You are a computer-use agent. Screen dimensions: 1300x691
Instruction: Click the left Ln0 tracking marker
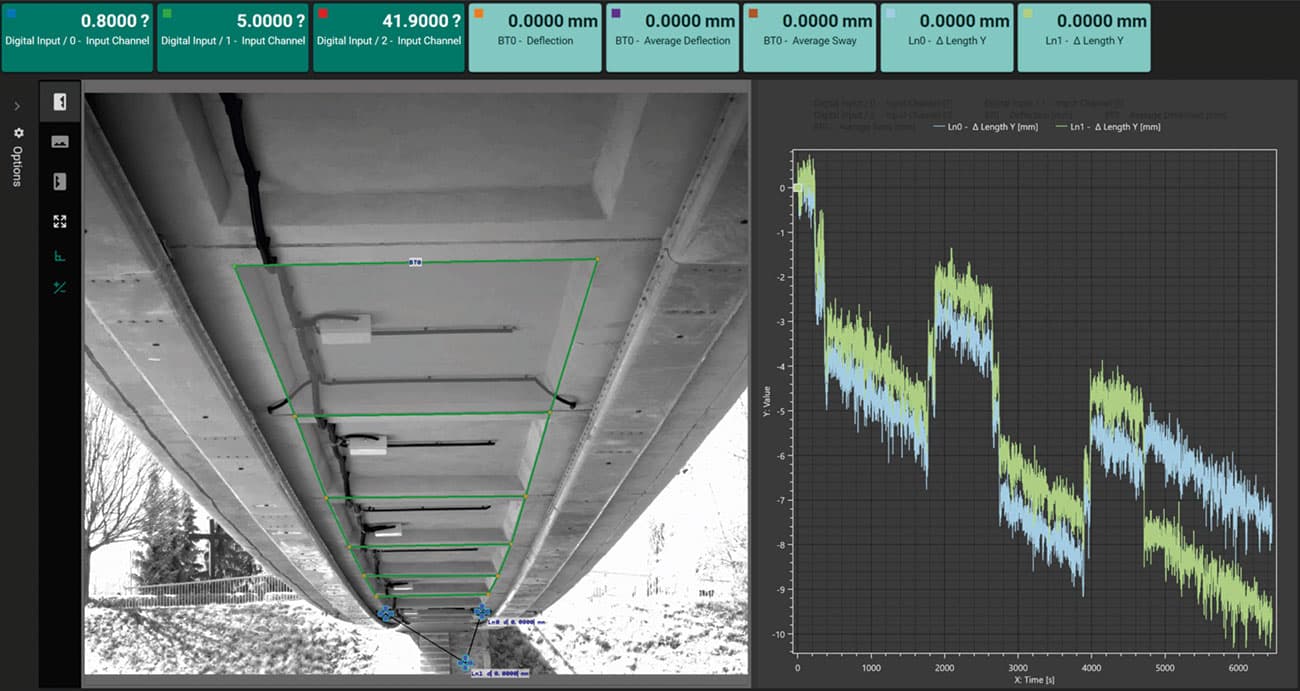click(x=386, y=614)
